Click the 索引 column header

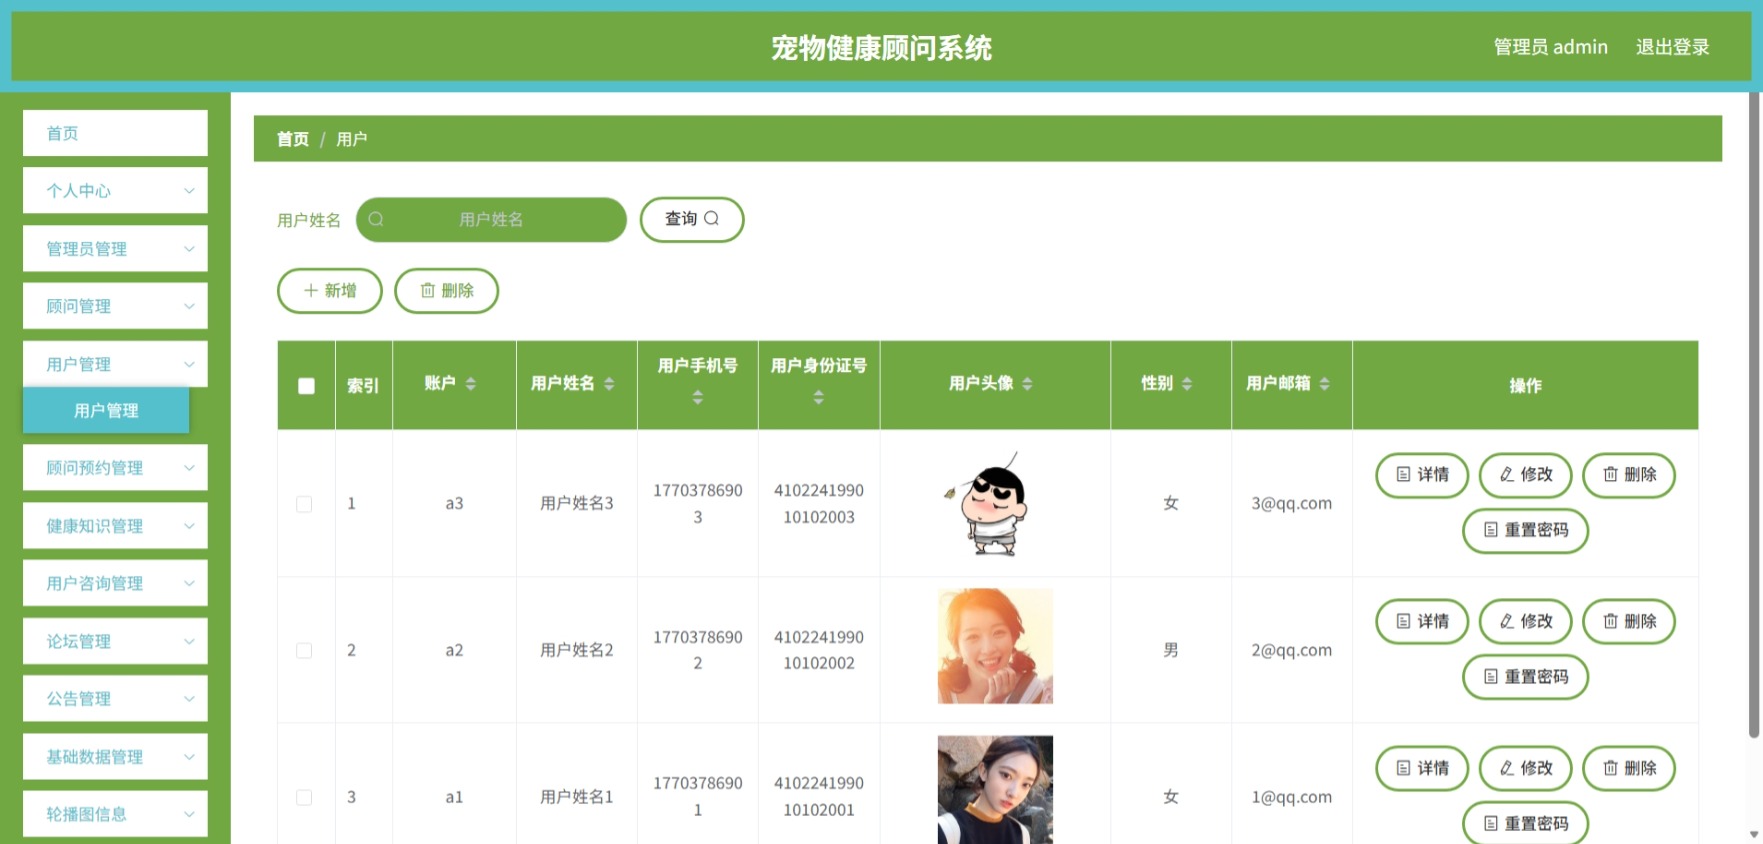coord(363,386)
